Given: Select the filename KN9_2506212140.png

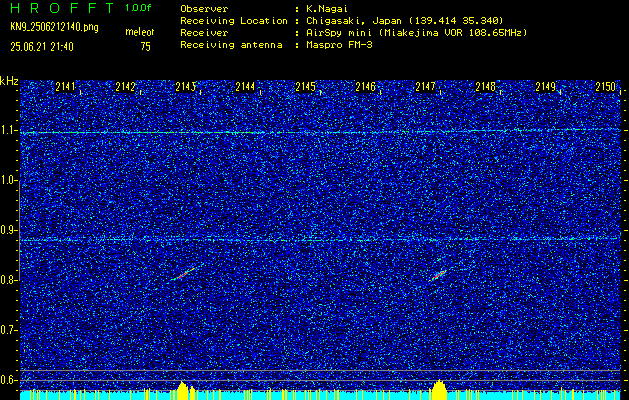Looking at the screenshot, I should coord(55,27).
